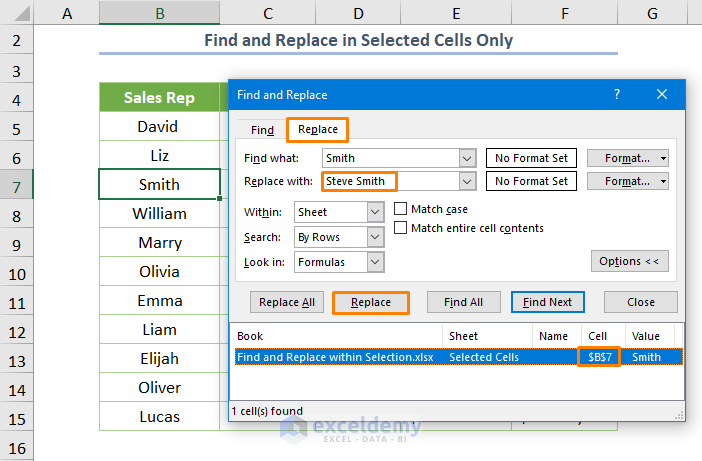The height and width of the screenshot is (461, 702).
Task: Enable the Match case checkbox
Action: [401, 210]
